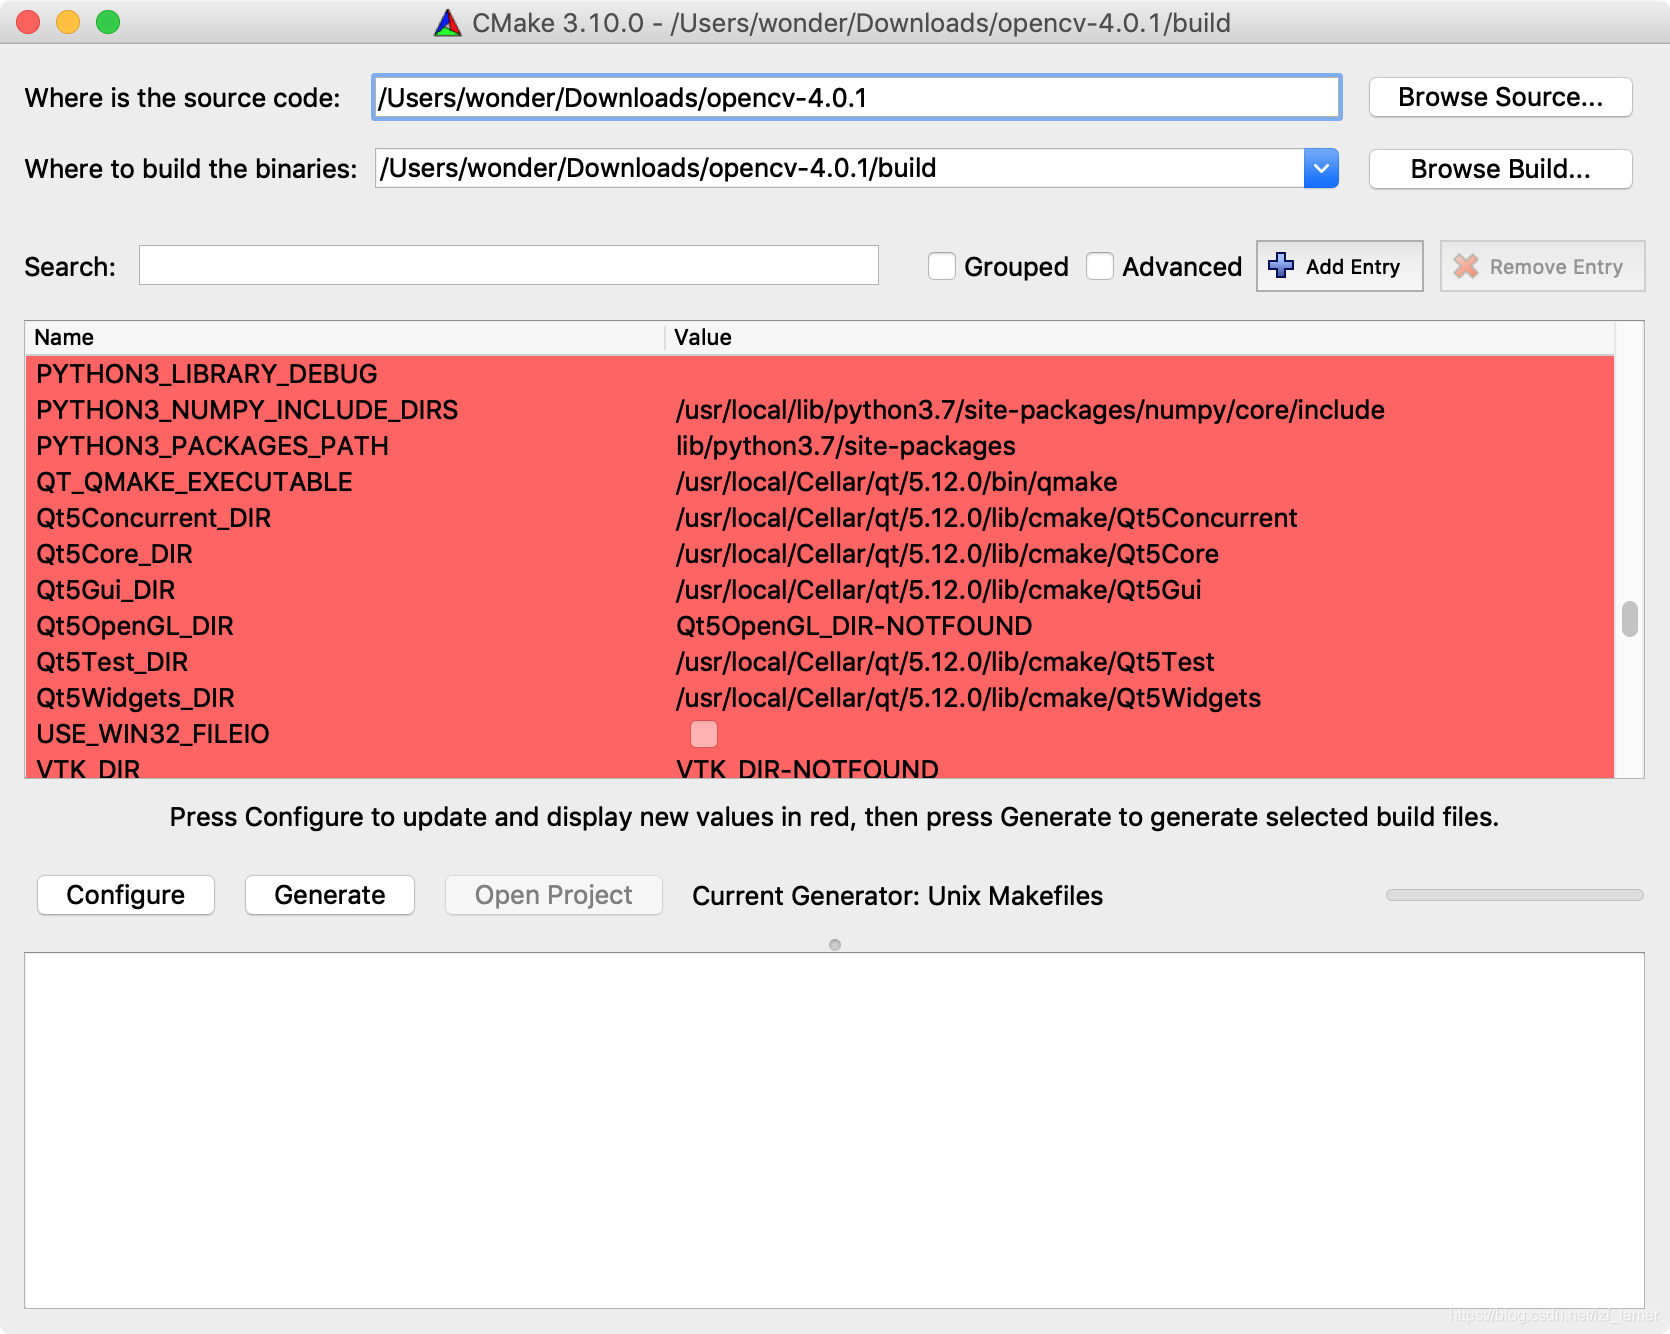Click the yellow minimize window button
The height and width of the screenshot is (1334, 1670).
[x=68, y=22]
